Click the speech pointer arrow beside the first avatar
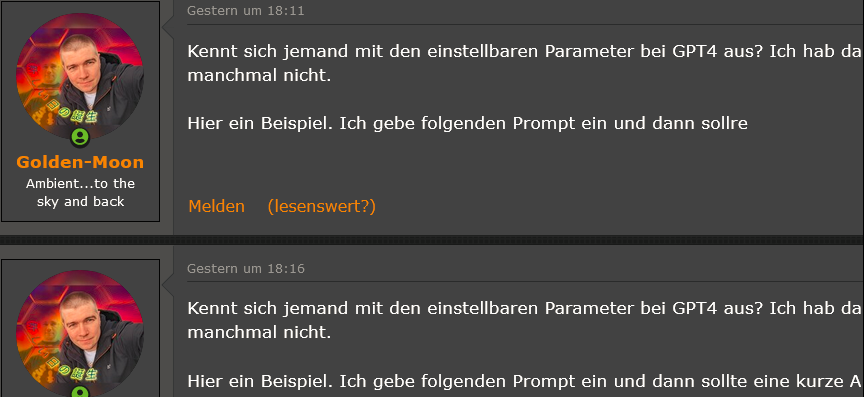The image size is (864, 397). point(167,25)
